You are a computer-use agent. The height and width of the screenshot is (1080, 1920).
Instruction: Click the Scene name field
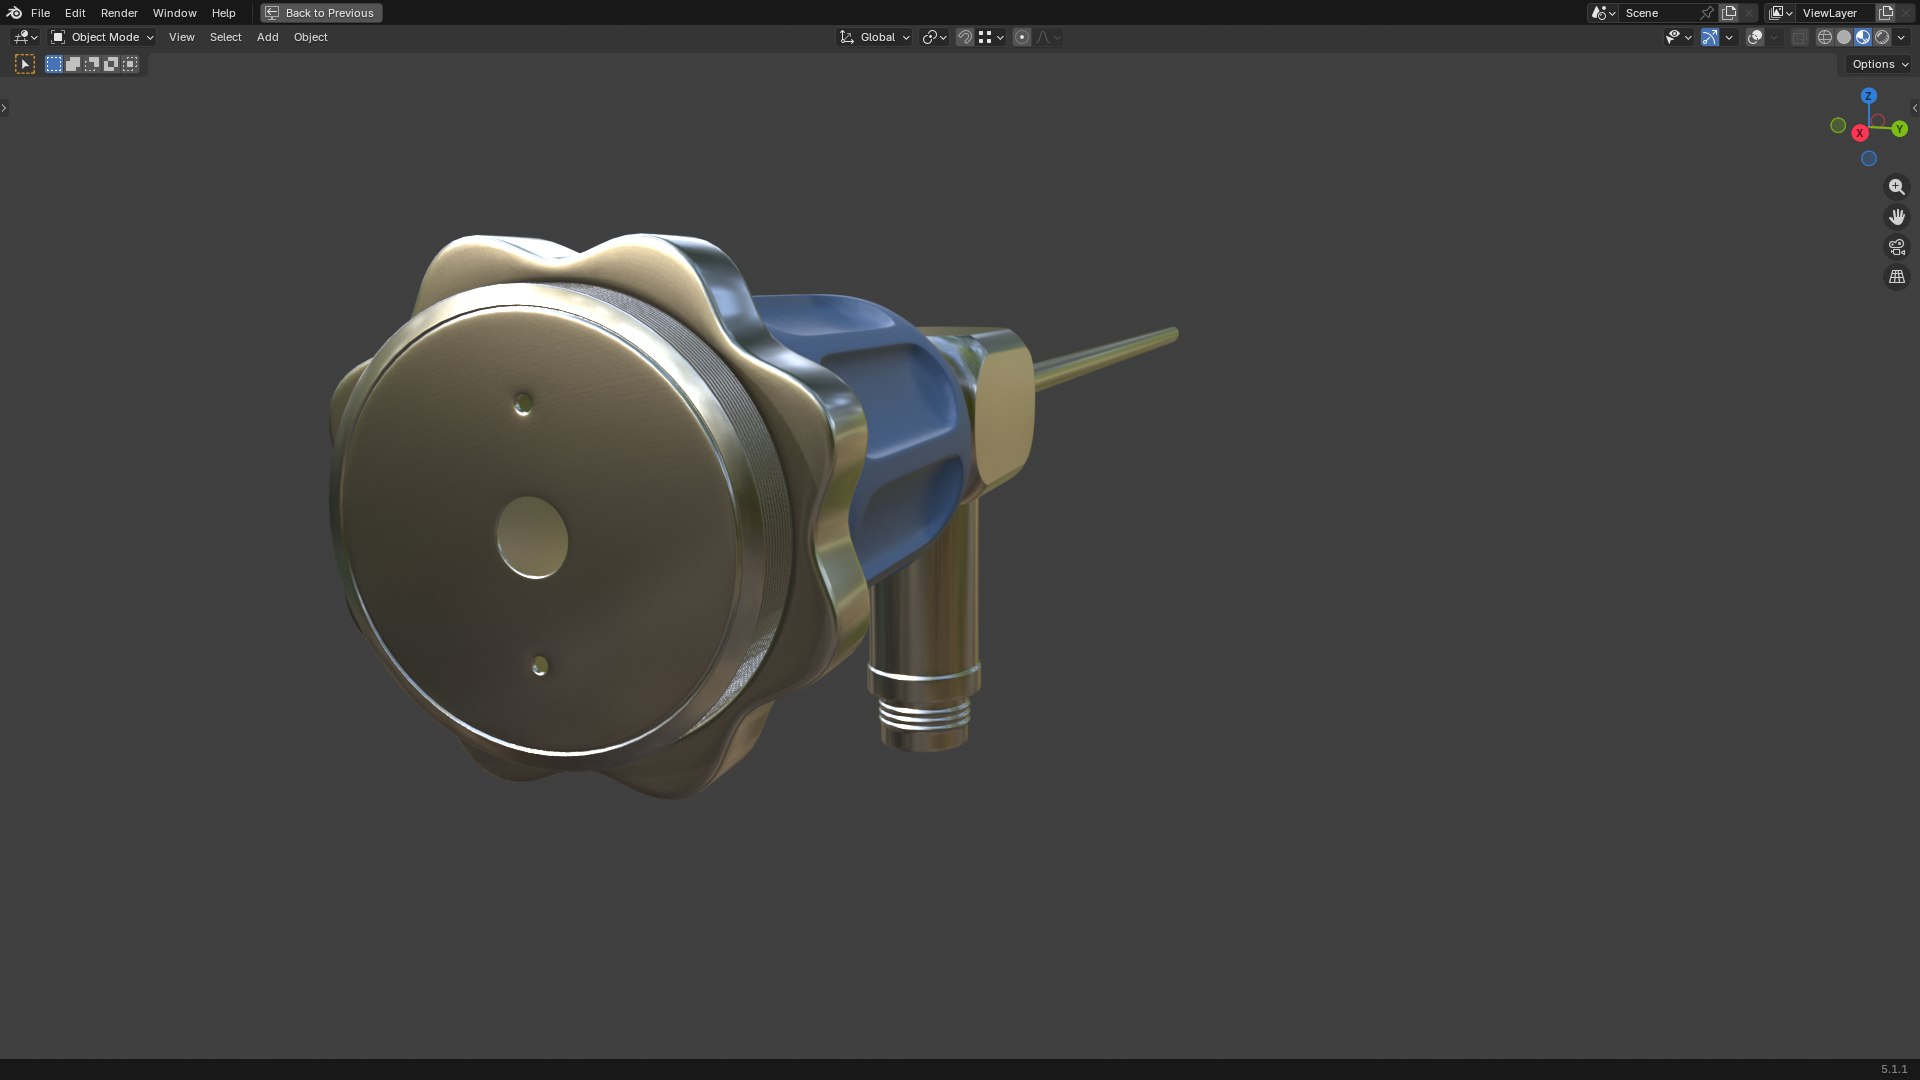tap(1658, 13)
